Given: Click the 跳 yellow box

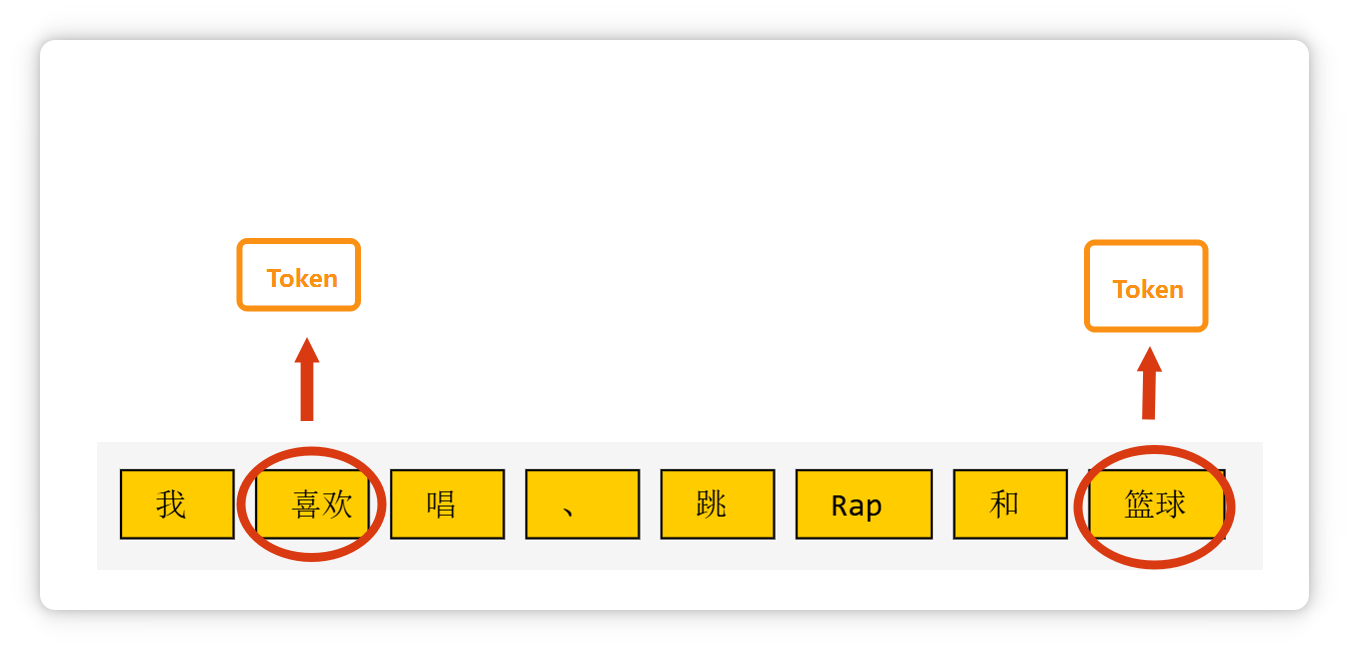Looking at the screenshot, I should (717, 504).
